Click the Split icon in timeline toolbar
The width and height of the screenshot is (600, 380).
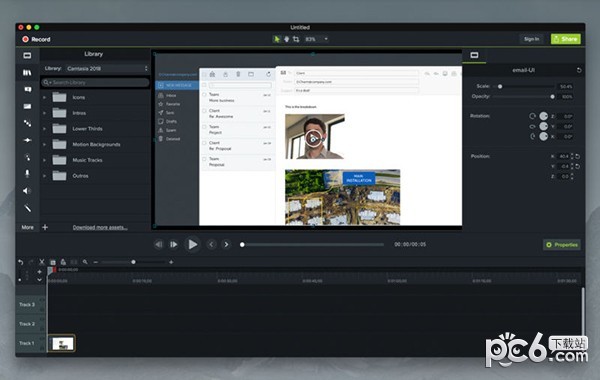(x=74, y=262)
